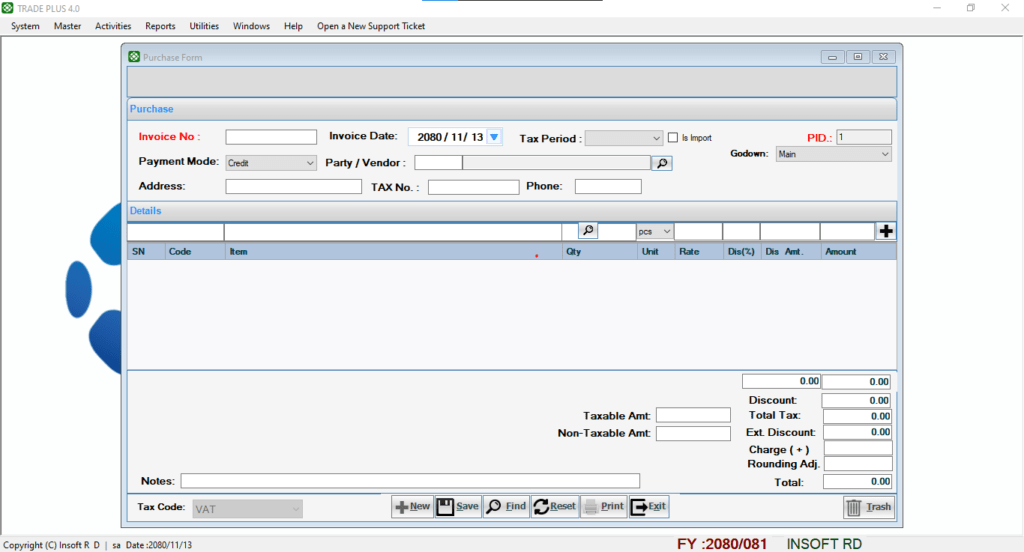The width and height of the screenshot is (1024, 552).
Task: Click Open a New Support Ticket
Action: (370, 26)
